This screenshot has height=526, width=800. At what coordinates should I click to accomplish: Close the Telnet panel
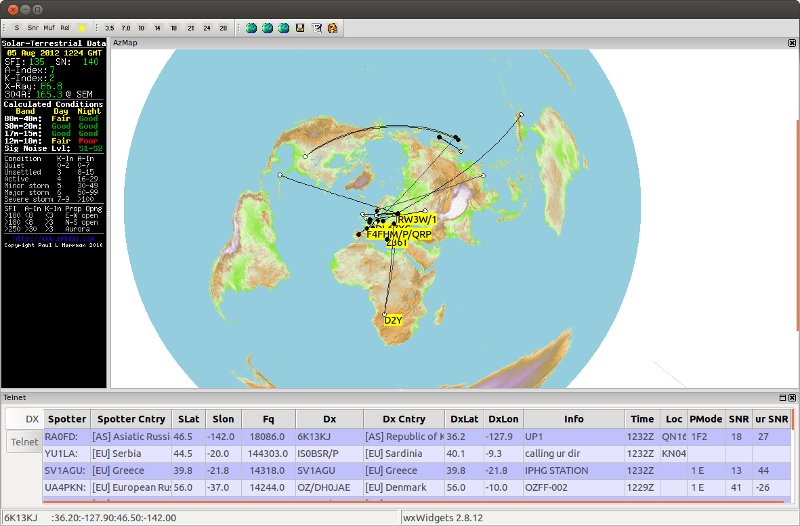point(792,397)
